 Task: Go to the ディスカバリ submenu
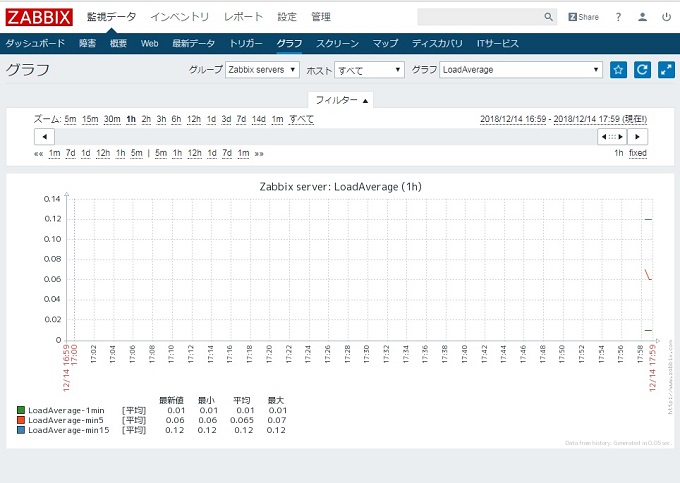pos(437,43)
